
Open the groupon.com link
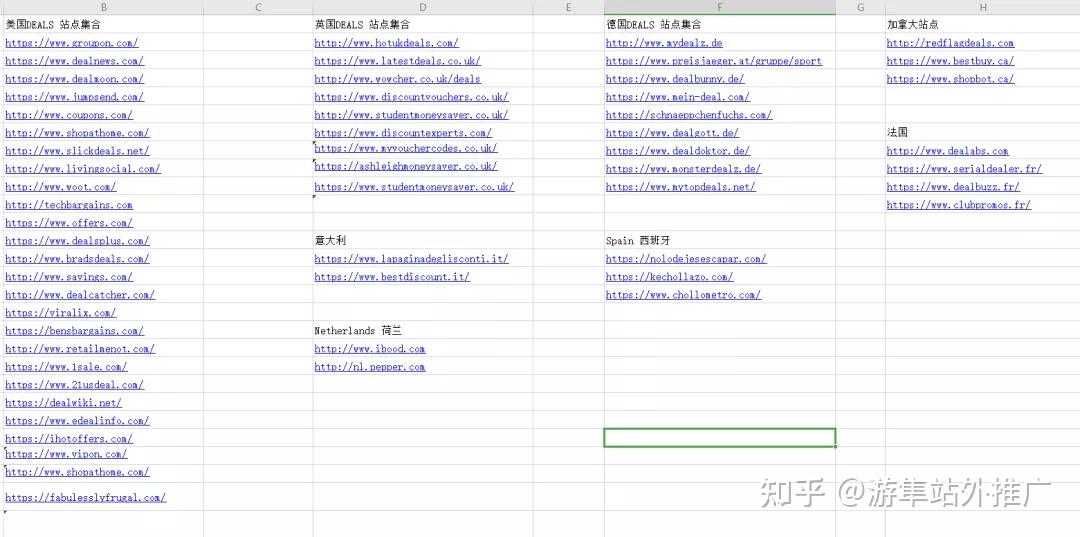click(72, 43)
